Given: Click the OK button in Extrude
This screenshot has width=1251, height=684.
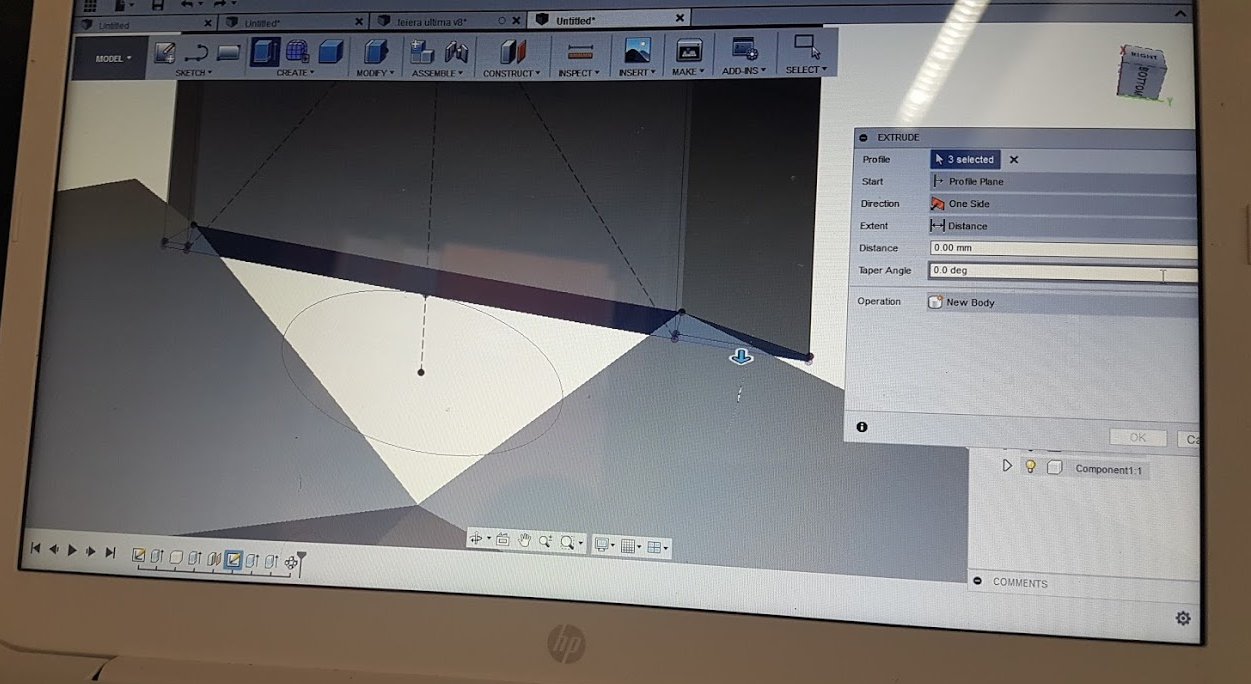Looking at the screenshot, I should pyautogui.click(x=1138, y=437).
